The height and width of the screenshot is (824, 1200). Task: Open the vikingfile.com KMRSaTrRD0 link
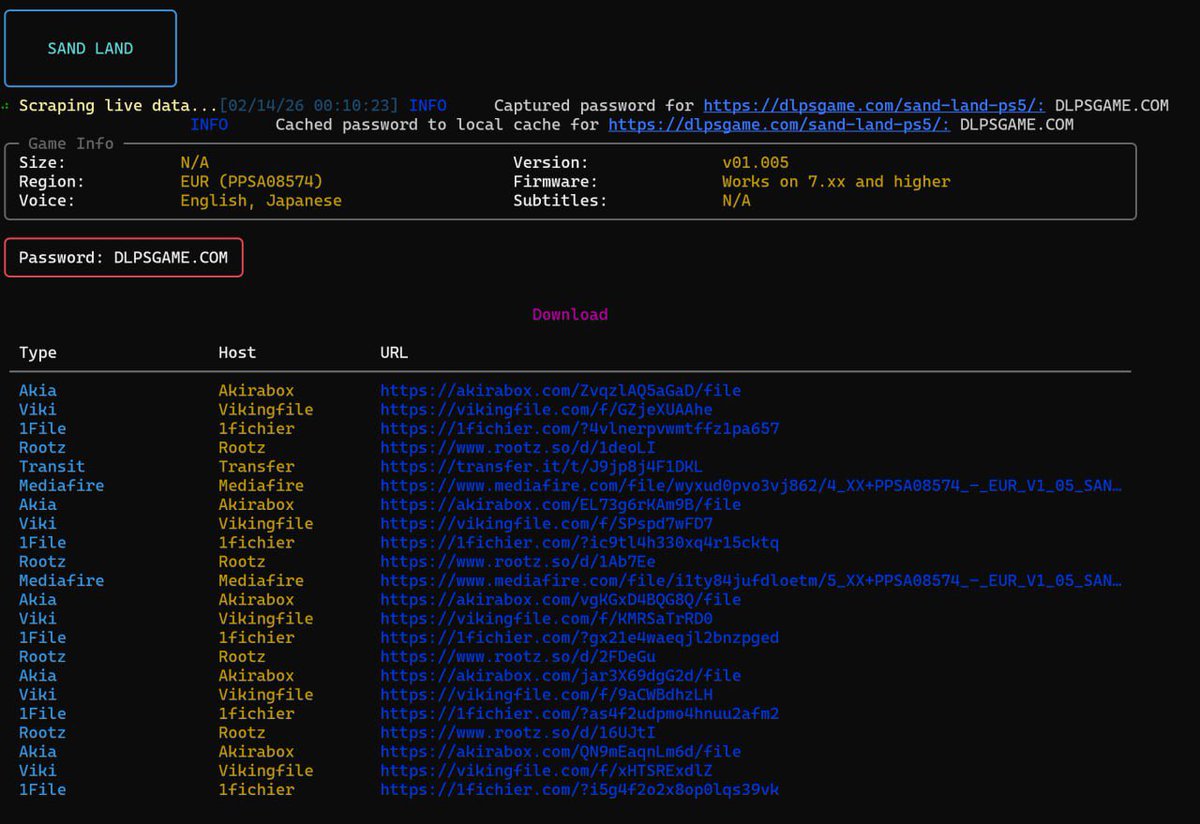[546, 618]
